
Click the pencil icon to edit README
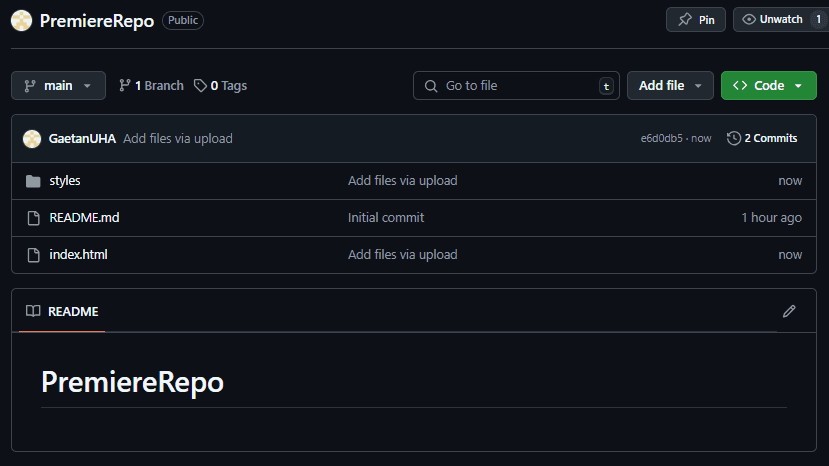789,311
